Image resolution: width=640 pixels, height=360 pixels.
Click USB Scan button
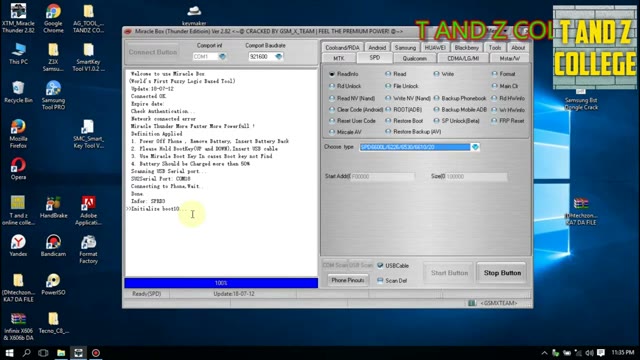360,265
